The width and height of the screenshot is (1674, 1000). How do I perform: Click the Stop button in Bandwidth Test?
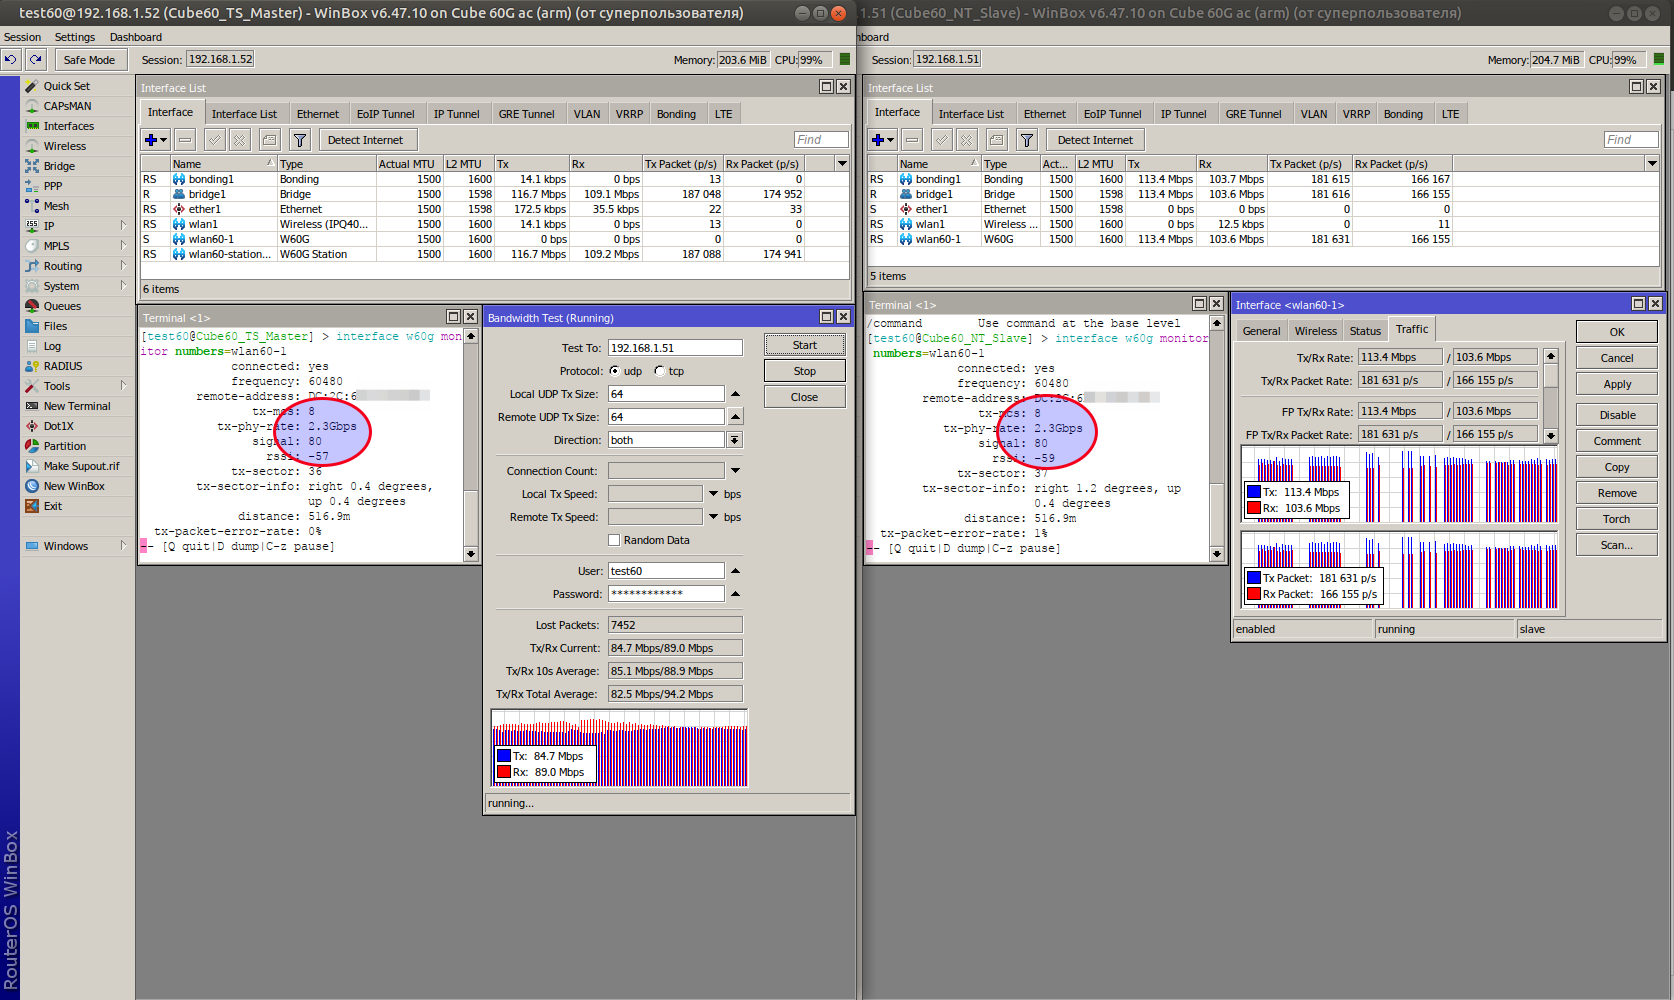pyautogui.click(x=805, y=371)
